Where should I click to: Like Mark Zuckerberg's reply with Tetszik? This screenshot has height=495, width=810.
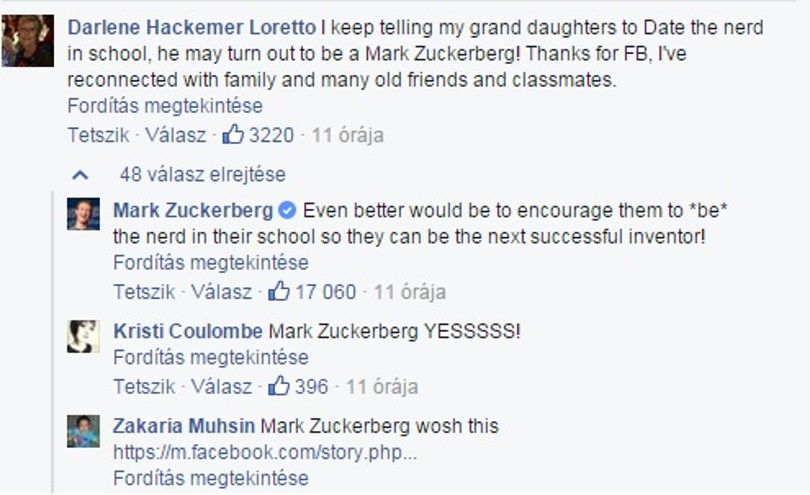pyautogui.click(x=144, y=291)
